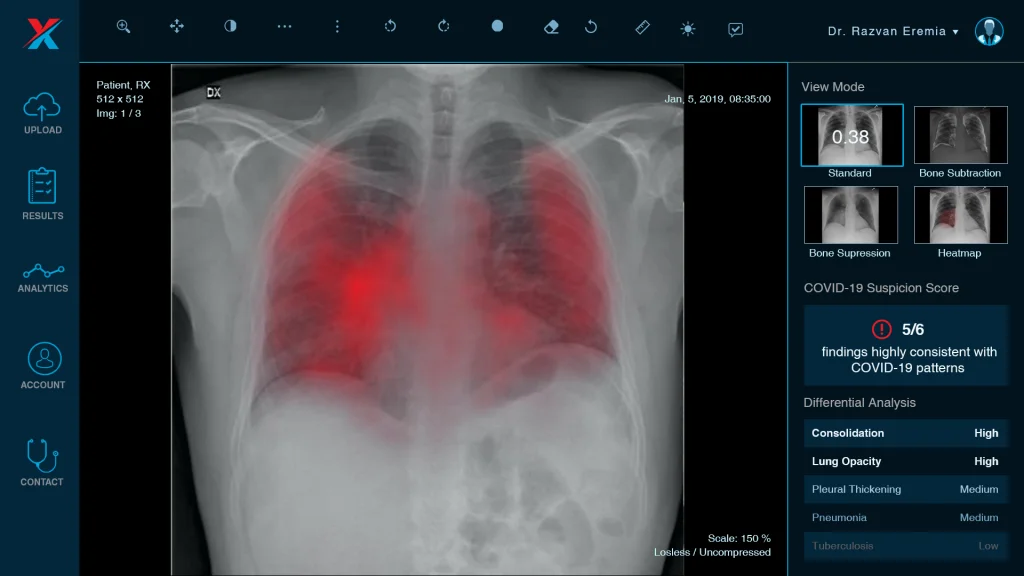Adjust brightness with the sun icon
The width and height of the screenshot is (1024, 576).
coord(688,29)
